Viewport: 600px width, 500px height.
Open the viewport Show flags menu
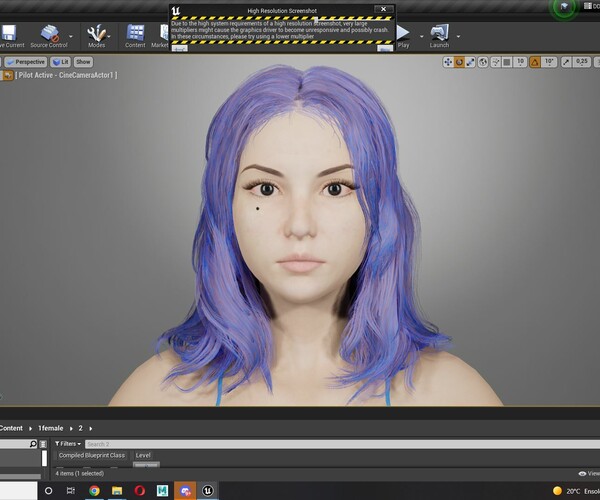[83, 62]
